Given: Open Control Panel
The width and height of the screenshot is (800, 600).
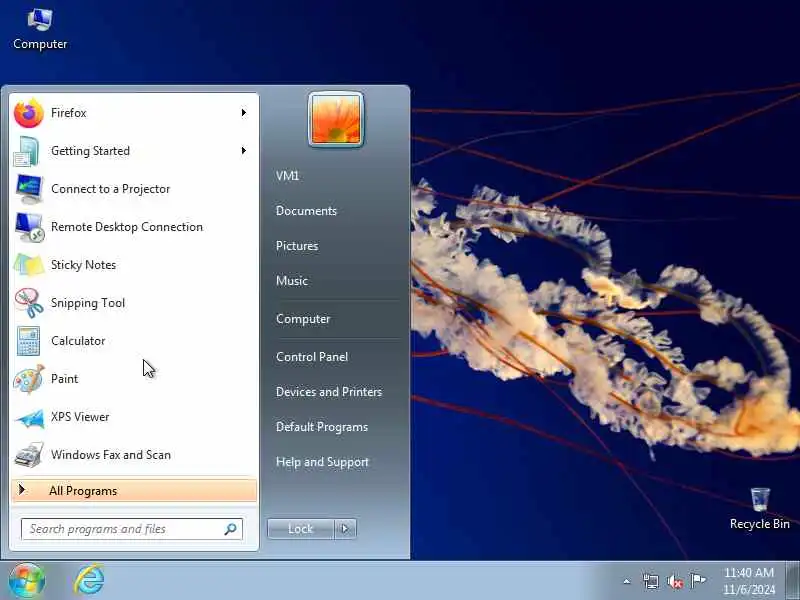Looking at the screenshot, I should [x=312, y=357].
